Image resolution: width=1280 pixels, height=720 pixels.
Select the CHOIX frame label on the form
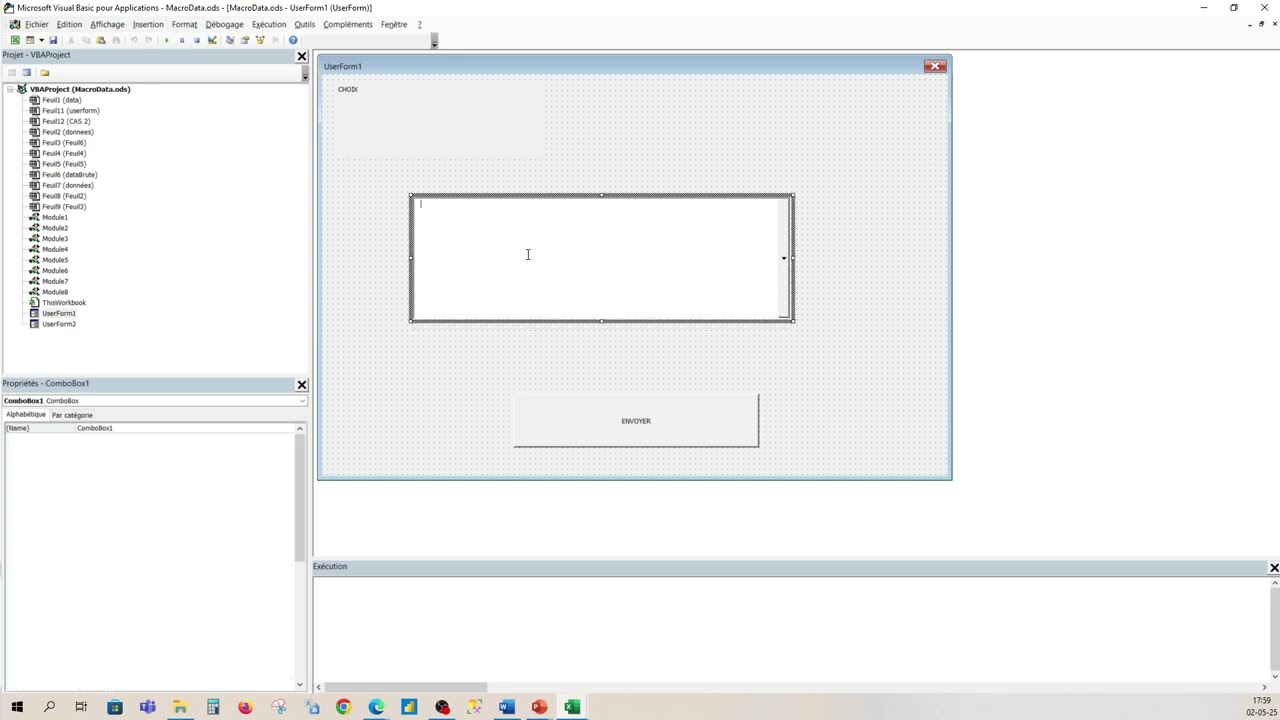[x=347, y=89]
